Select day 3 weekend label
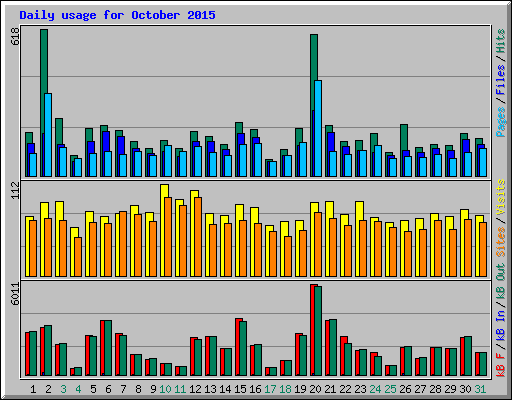This screenshot has width=512, height=400. (x=63, y=389)
